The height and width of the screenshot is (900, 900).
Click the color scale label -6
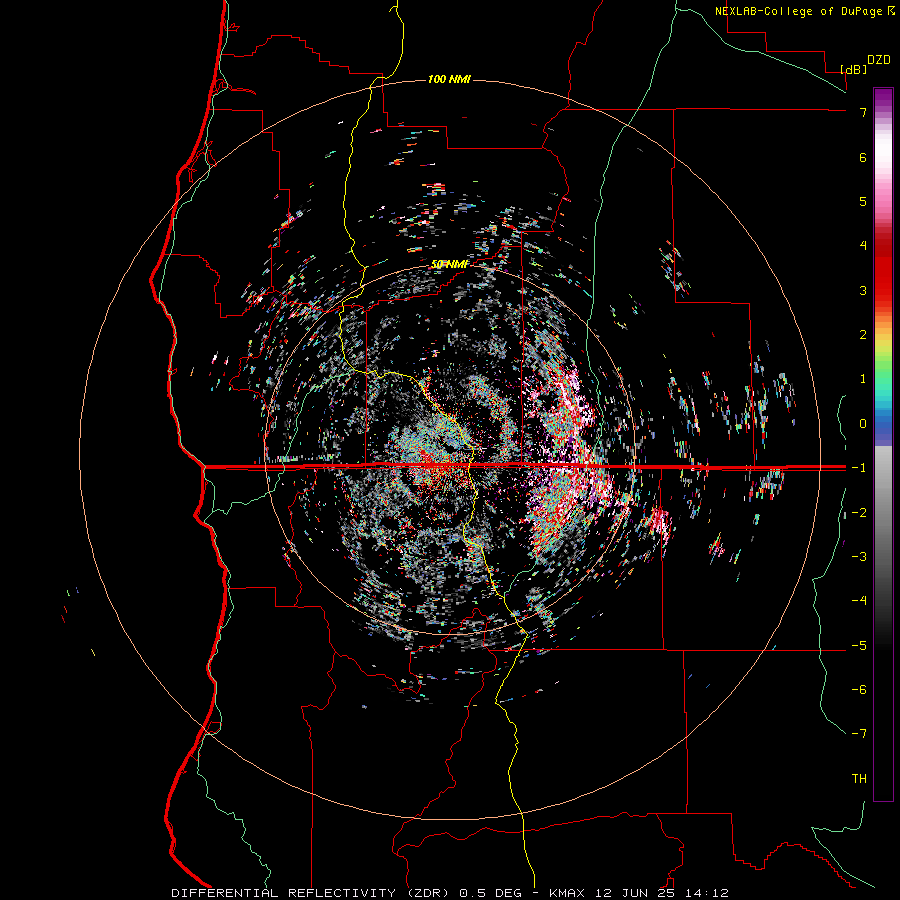(859, 690)
